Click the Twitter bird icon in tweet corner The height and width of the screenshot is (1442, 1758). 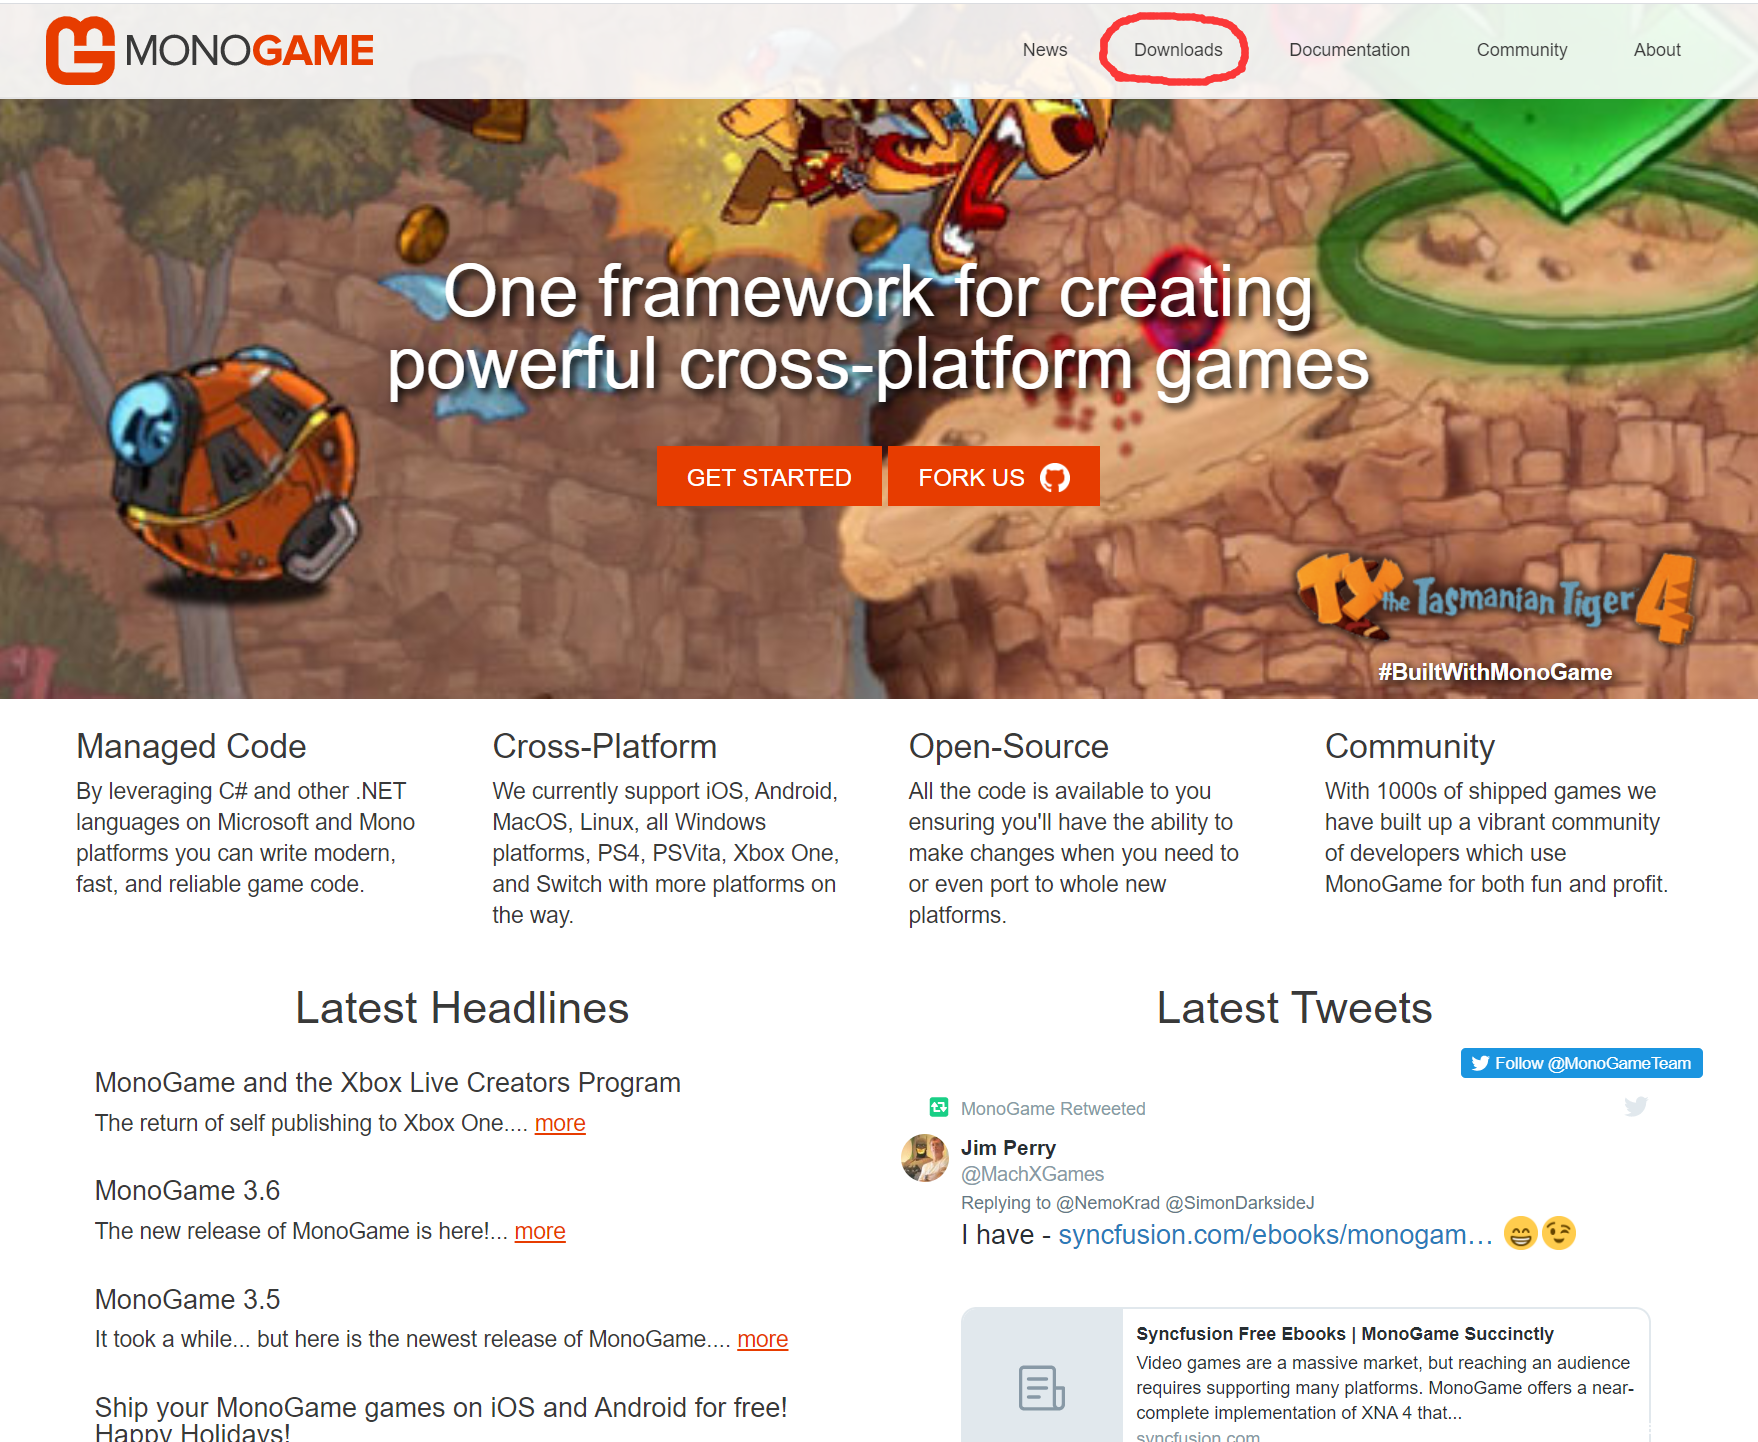click(x=1636, y=1106)
